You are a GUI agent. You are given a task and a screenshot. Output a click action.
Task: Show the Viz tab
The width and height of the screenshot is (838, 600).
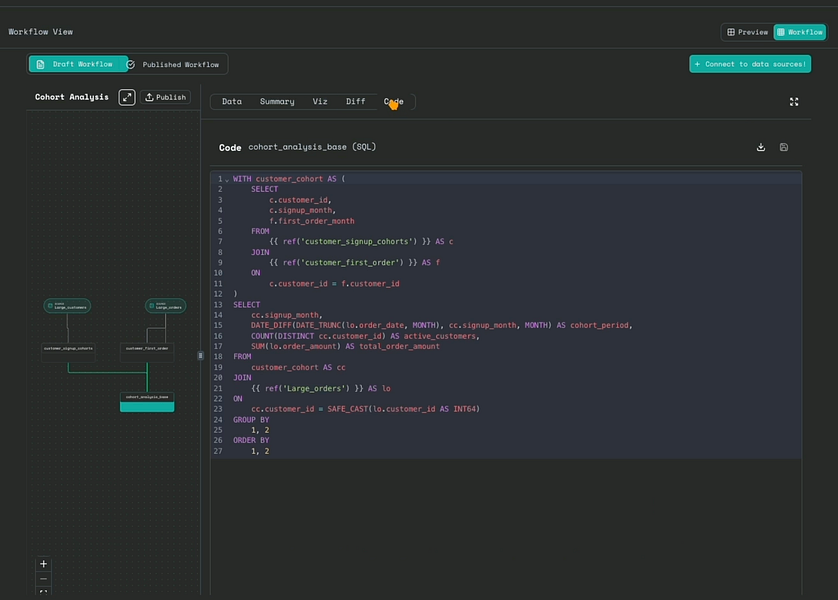(x=320, y=102)
